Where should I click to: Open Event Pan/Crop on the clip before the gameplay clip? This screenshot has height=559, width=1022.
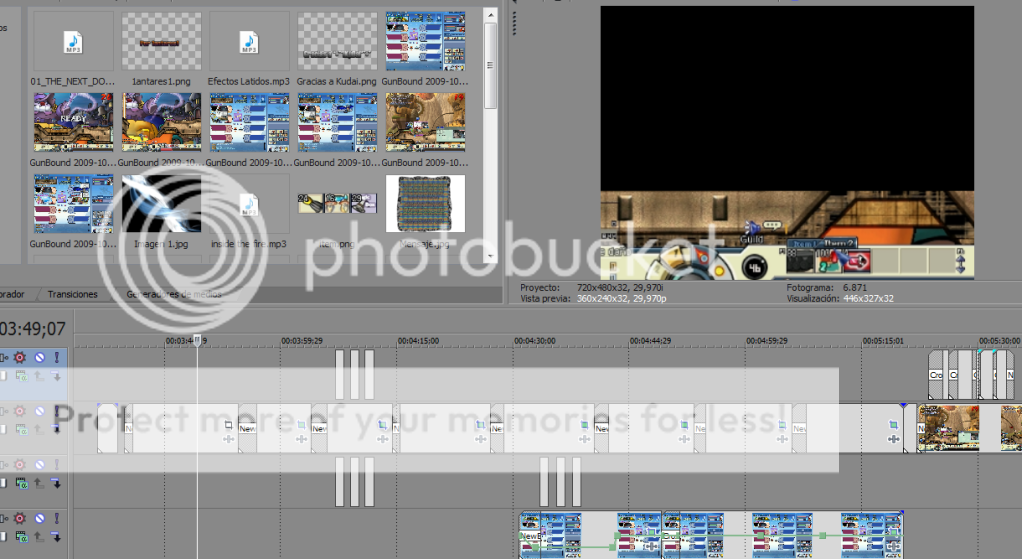(x=894, y=425)
